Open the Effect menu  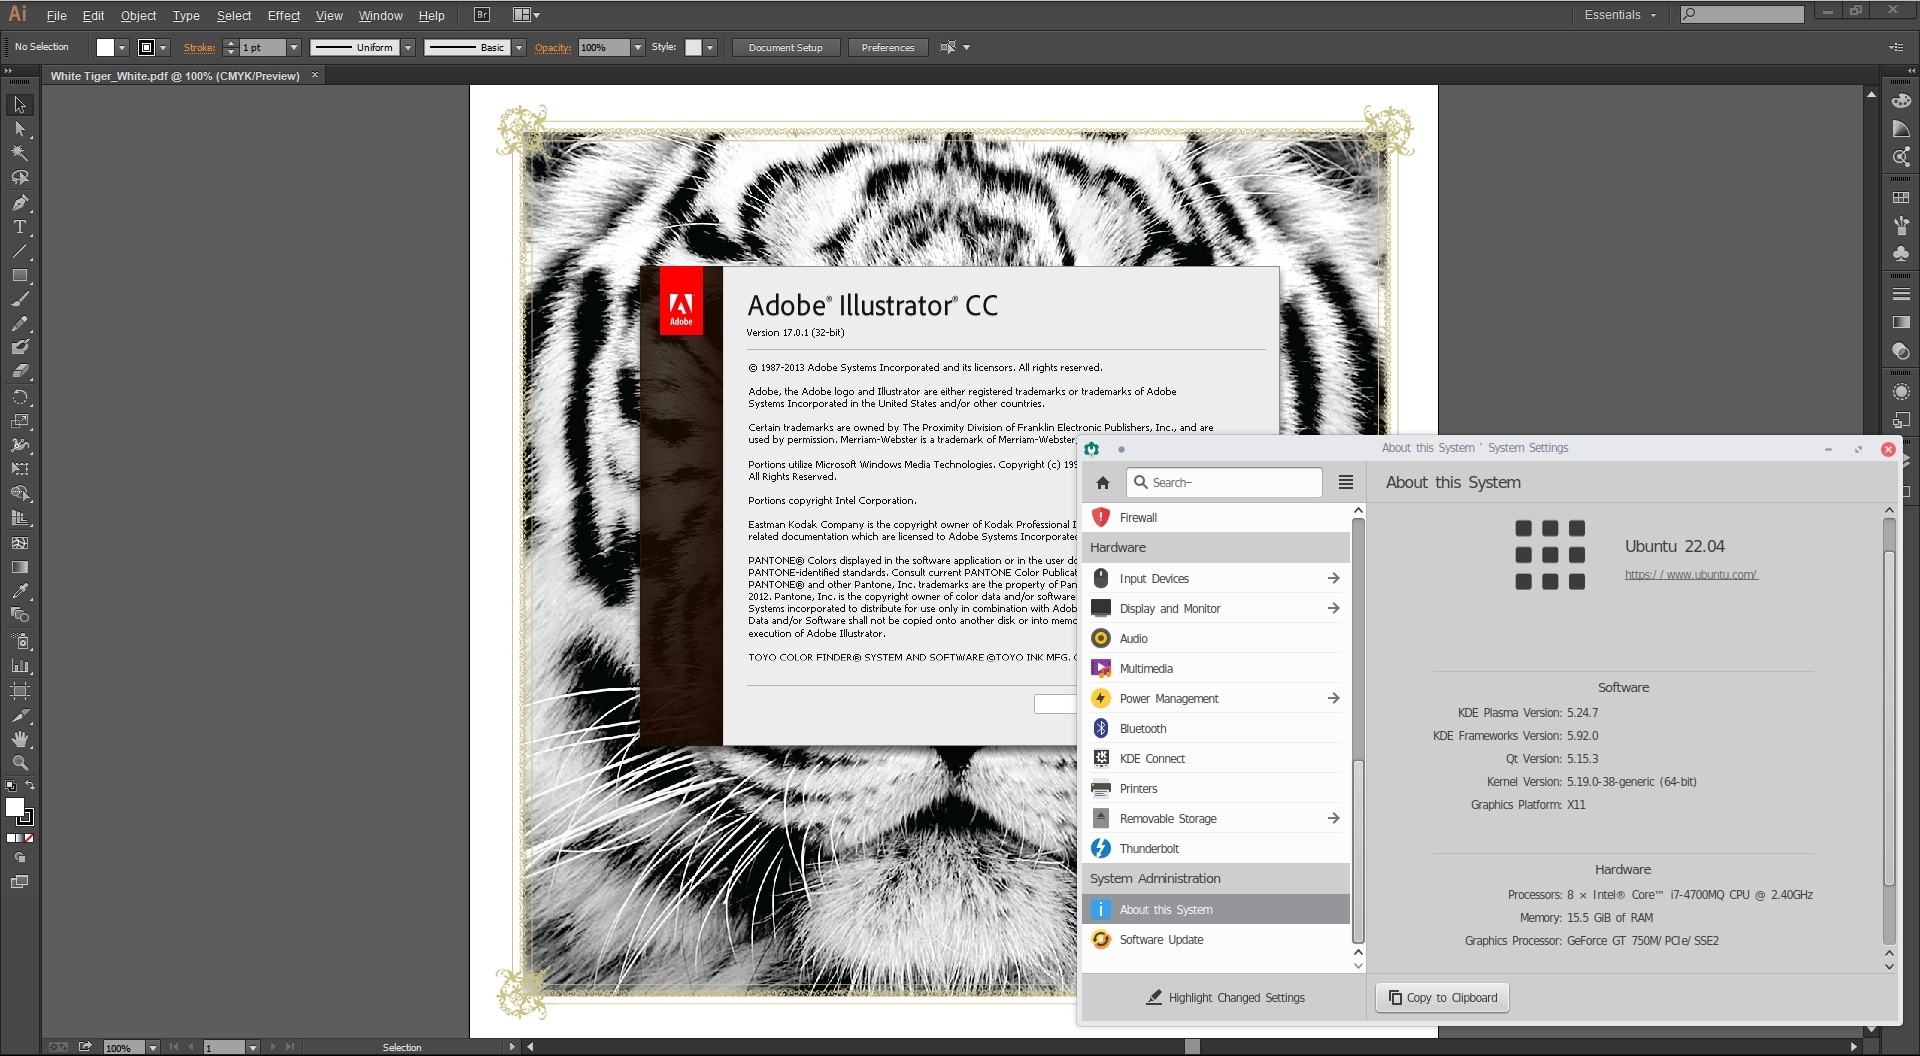(x=284, y=16)
